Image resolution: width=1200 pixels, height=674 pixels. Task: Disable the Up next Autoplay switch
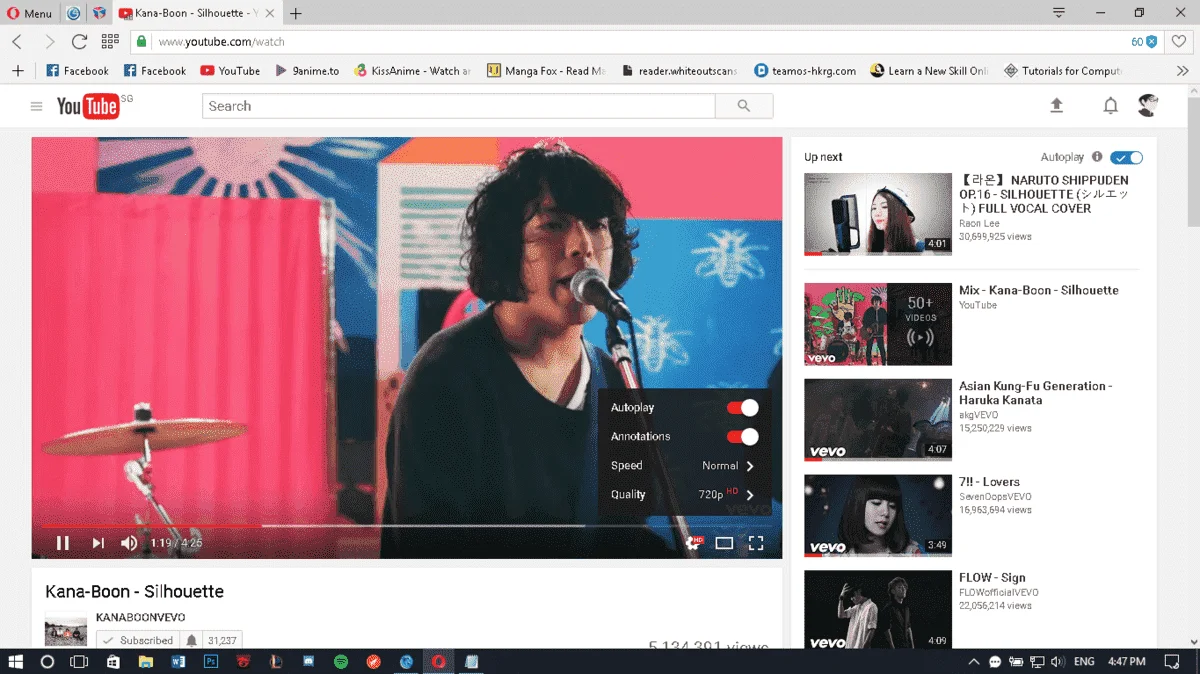[1126, 157]
